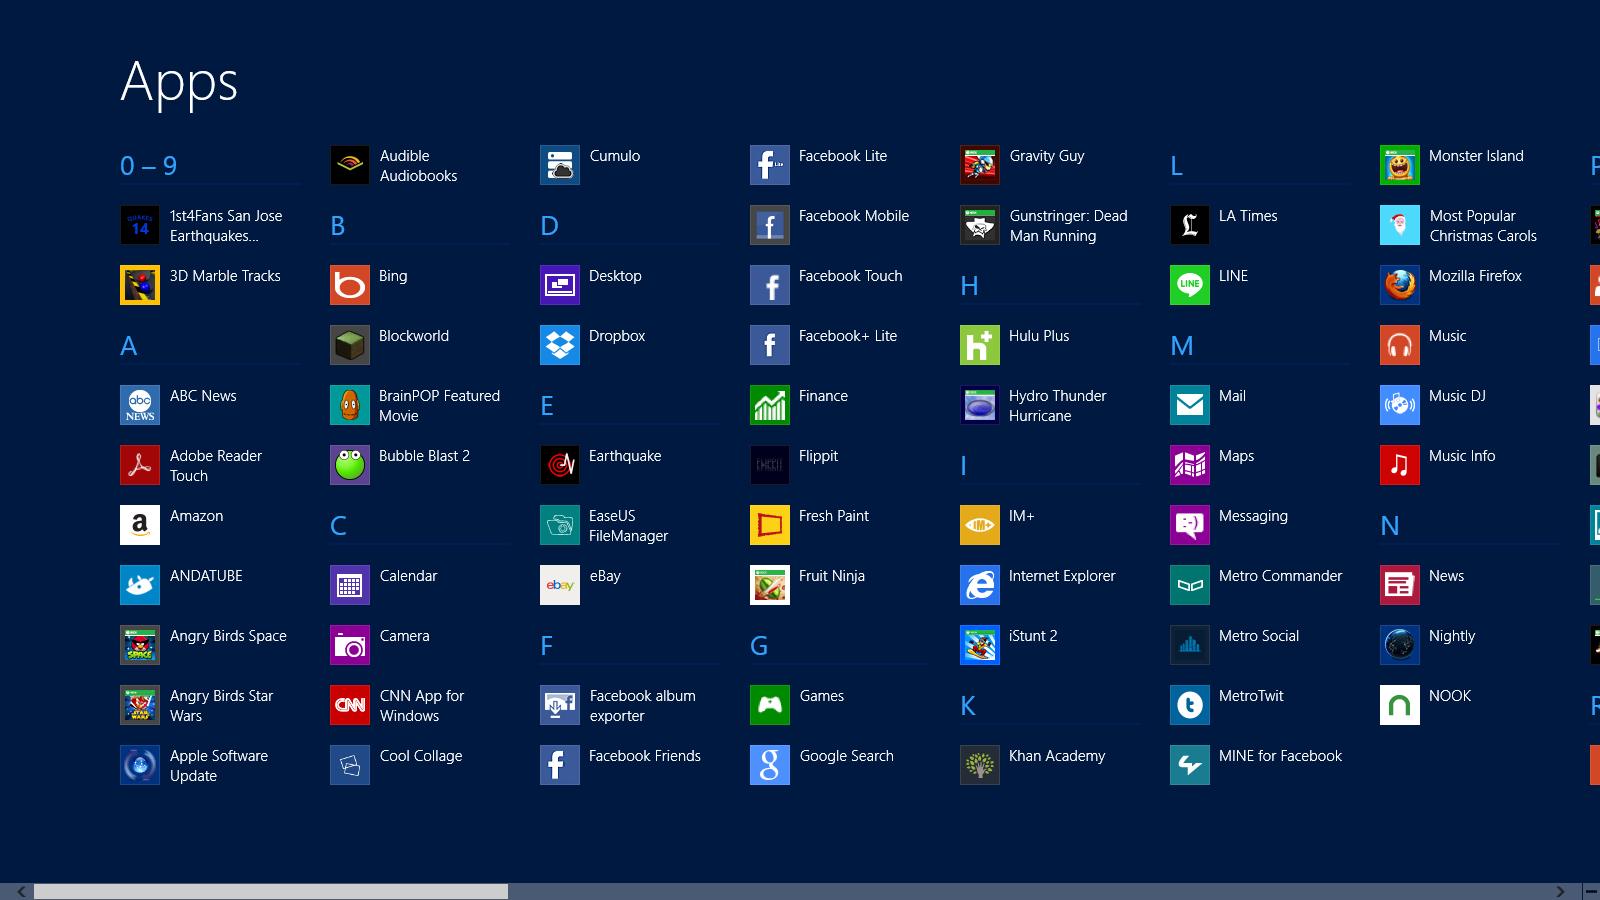The width and height of the screenshot is (1600, 900).
Task: Open the Camera app icon
Action: 350,645
